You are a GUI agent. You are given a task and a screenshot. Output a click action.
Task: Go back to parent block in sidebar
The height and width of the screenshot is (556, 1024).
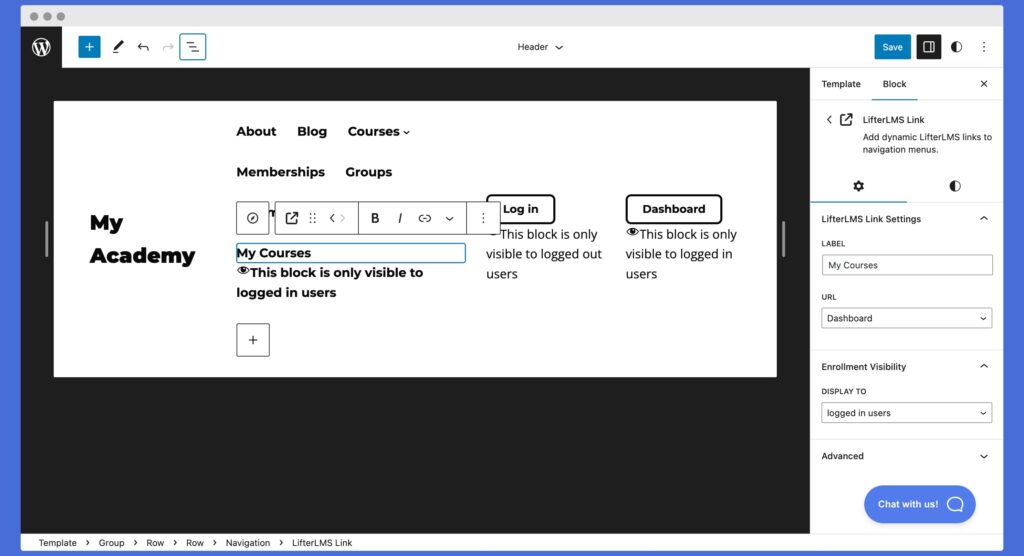829,120
